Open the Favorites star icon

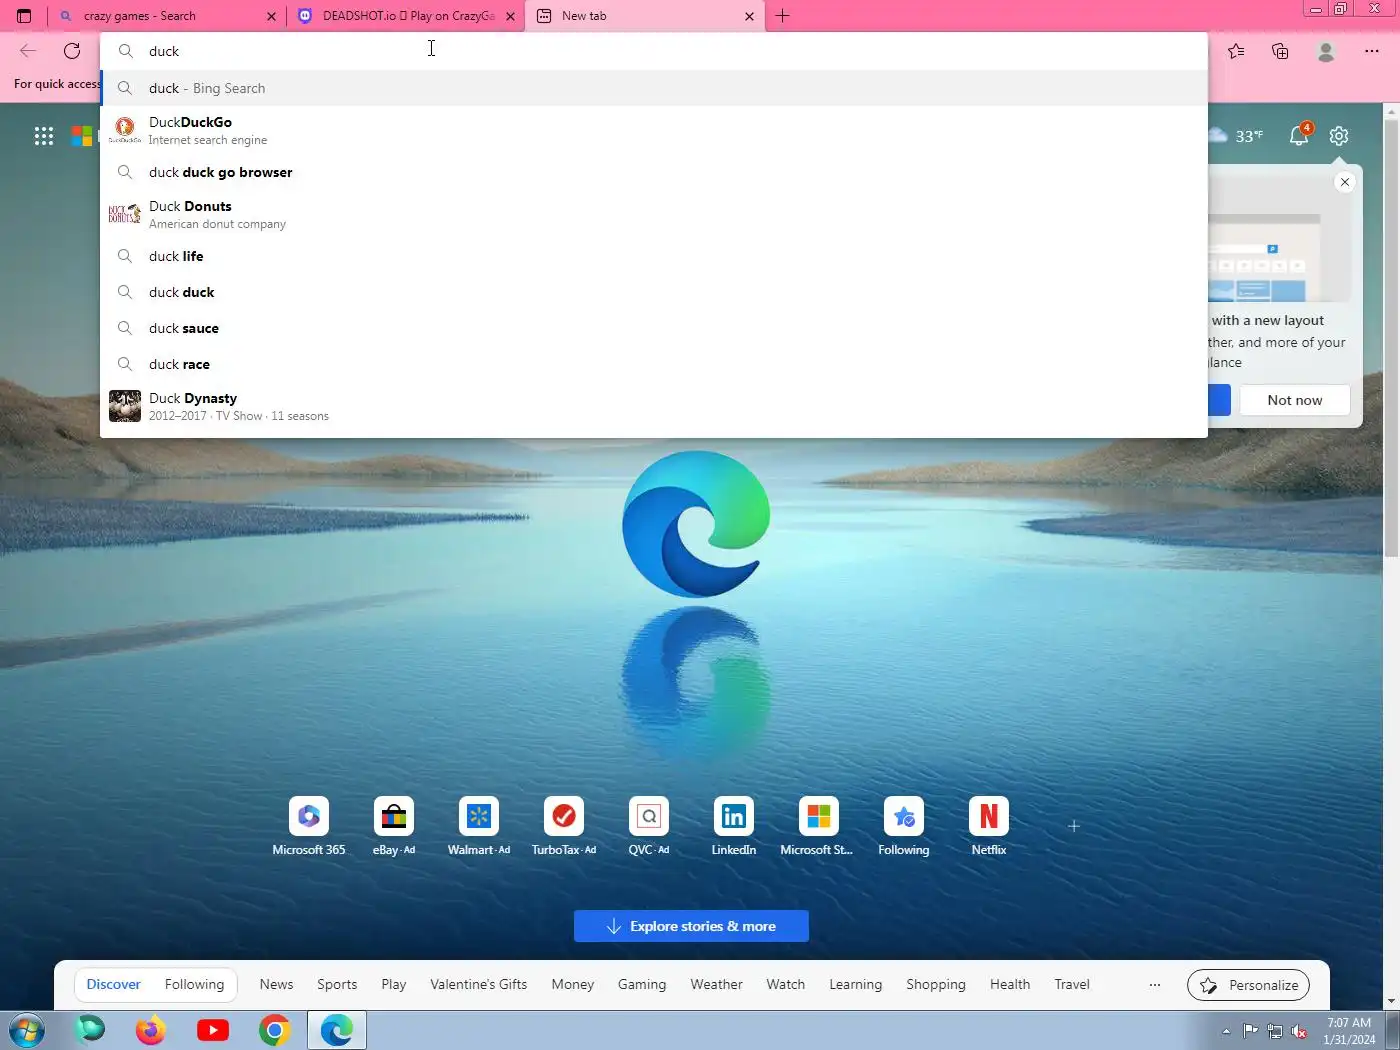tap(1237, 51)
